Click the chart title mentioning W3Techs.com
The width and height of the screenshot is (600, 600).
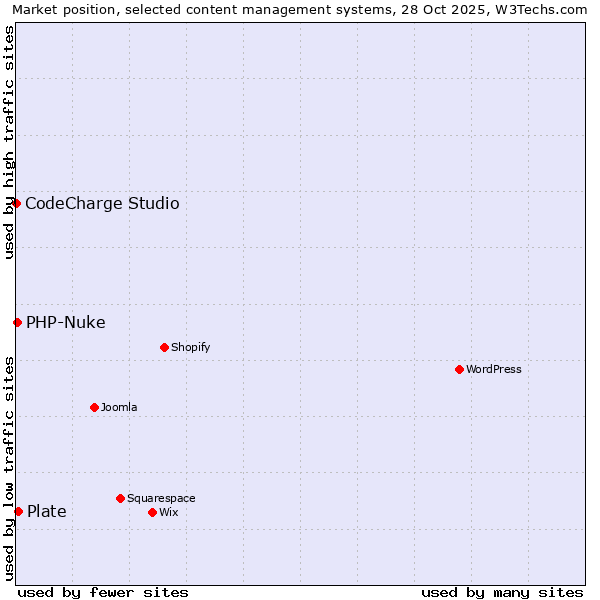point(300,9)
